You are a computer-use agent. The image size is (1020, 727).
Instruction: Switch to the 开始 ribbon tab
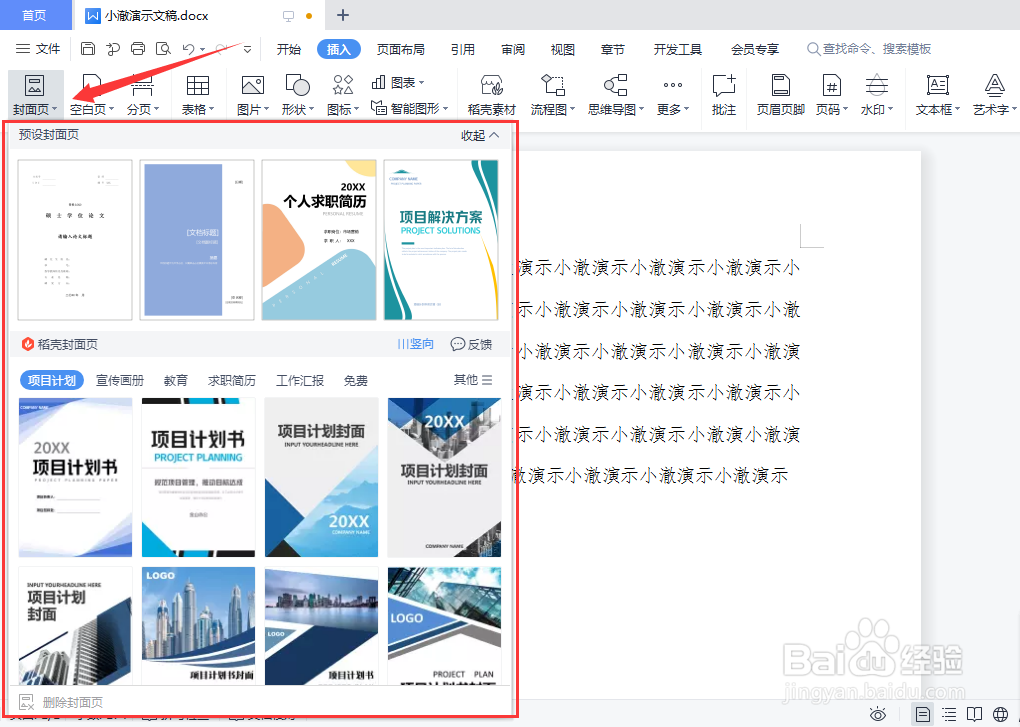tap(289, 49)
